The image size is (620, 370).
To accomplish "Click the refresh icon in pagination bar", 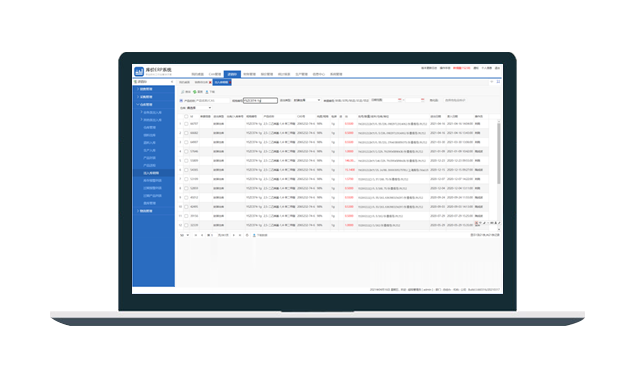I will (x=247, y=235).
